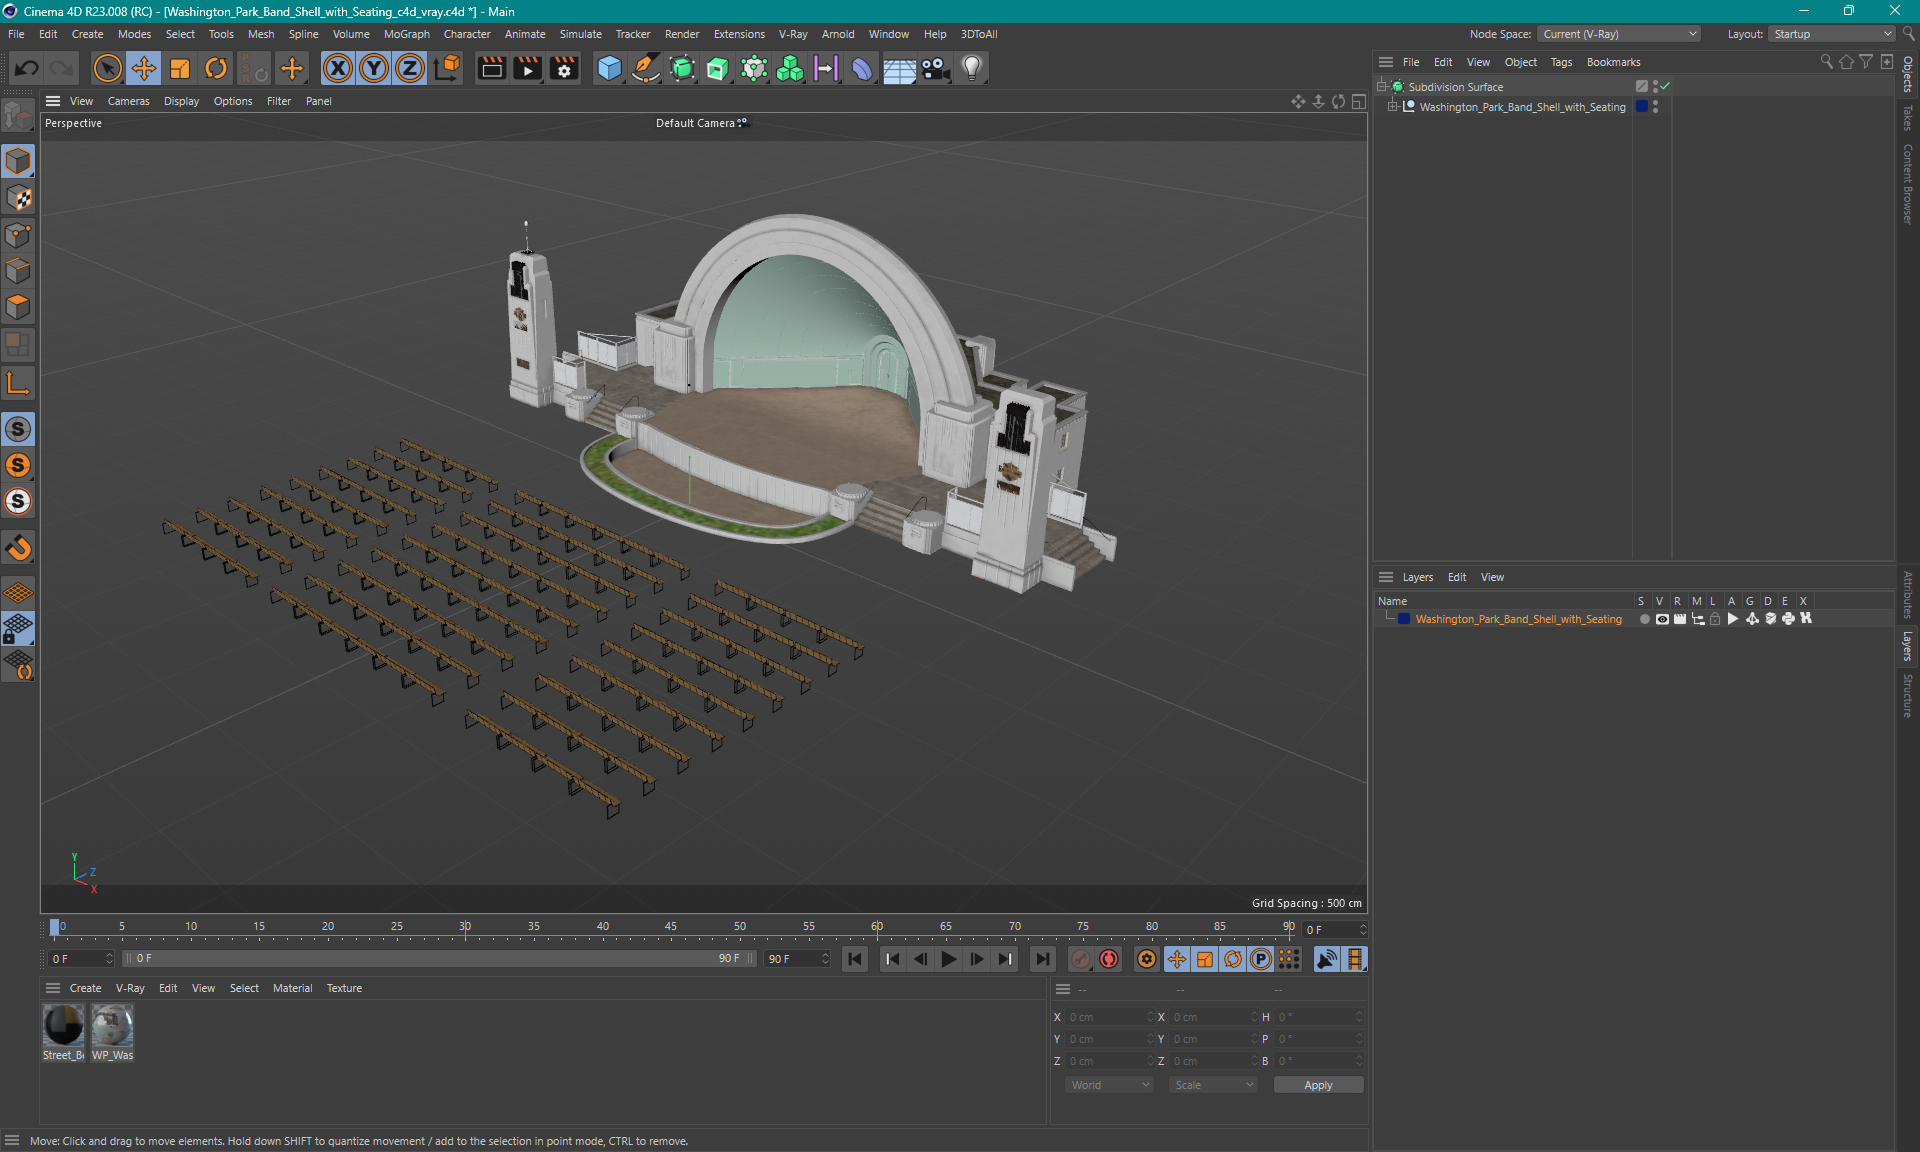Toggle Z axis lock
The width and height of the screenshot is (1920, 1152).
[x=410, y=68]
